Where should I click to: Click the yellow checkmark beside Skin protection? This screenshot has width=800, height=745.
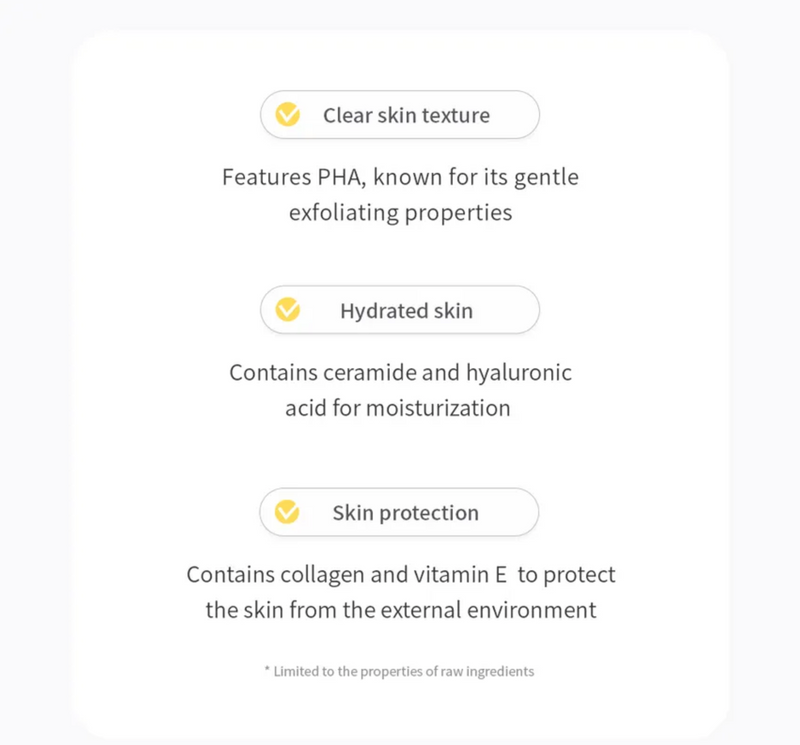click(287, 512)
